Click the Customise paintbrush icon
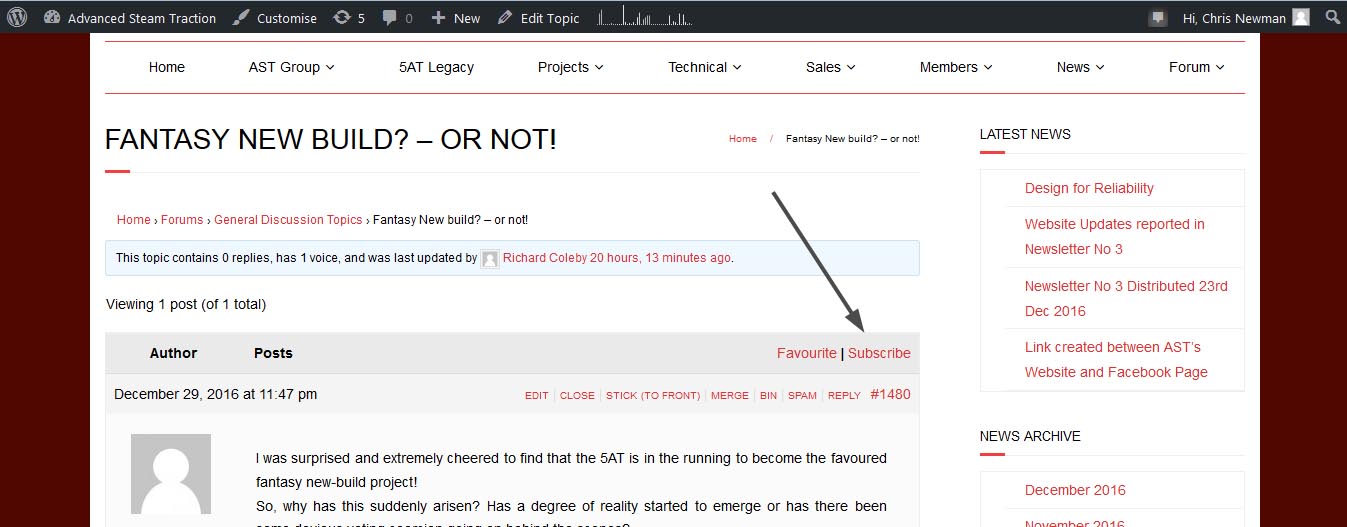 (241, 17)
